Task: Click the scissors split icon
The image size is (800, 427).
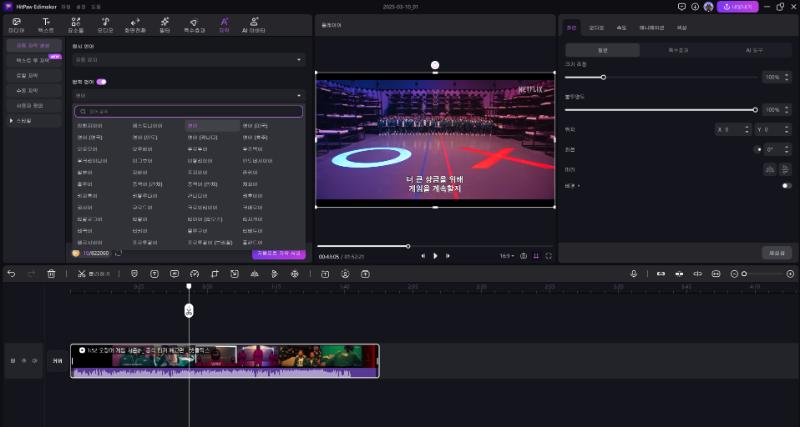Action: (x=80, y=273)
